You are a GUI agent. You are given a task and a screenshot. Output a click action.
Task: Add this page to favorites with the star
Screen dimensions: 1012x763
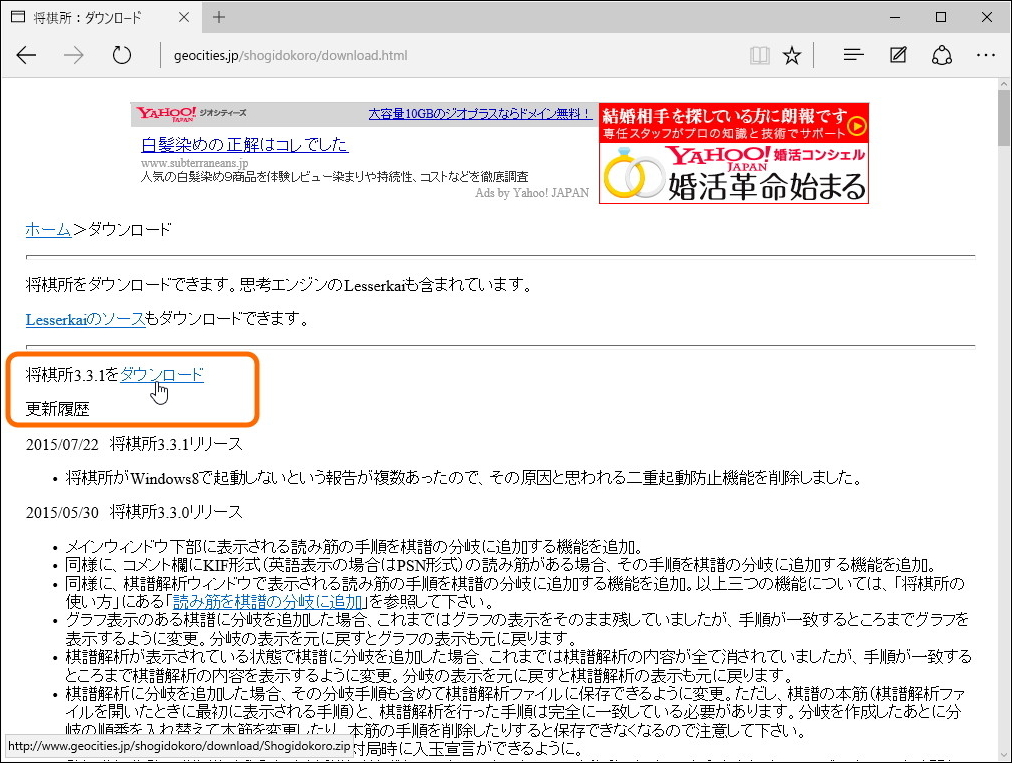792,55
